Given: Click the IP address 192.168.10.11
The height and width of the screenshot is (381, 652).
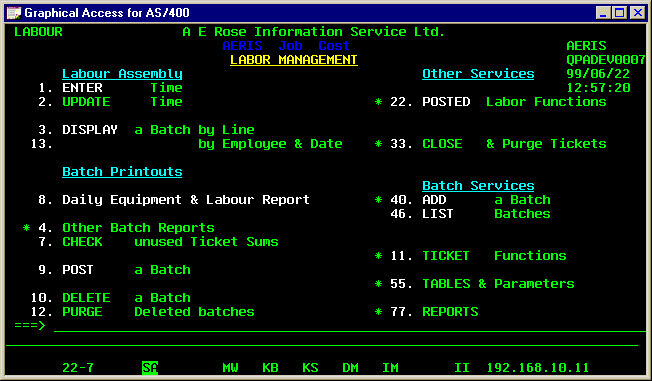Looking at the screenshot, I should tap(538, 368).
